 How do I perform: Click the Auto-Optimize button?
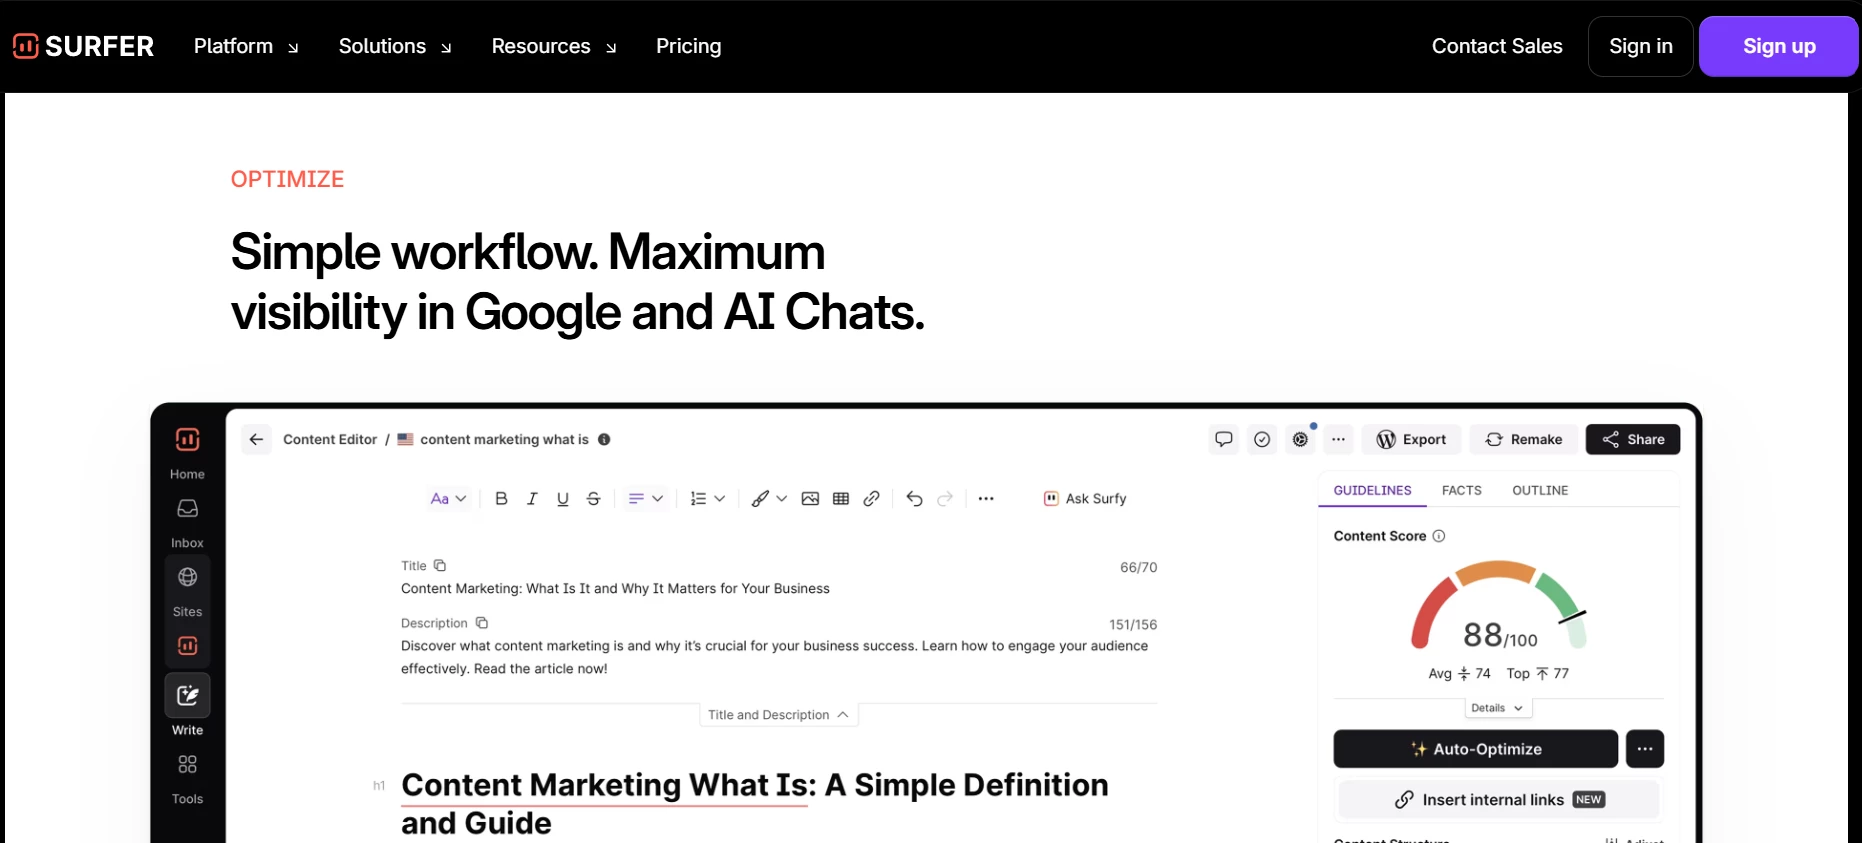[1475, 749]
